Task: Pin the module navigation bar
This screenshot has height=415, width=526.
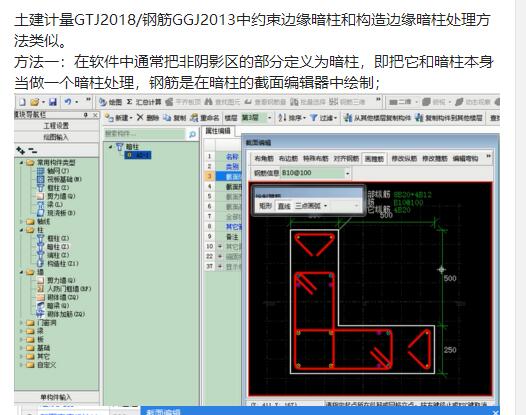Action: click(x=86, y=115)
